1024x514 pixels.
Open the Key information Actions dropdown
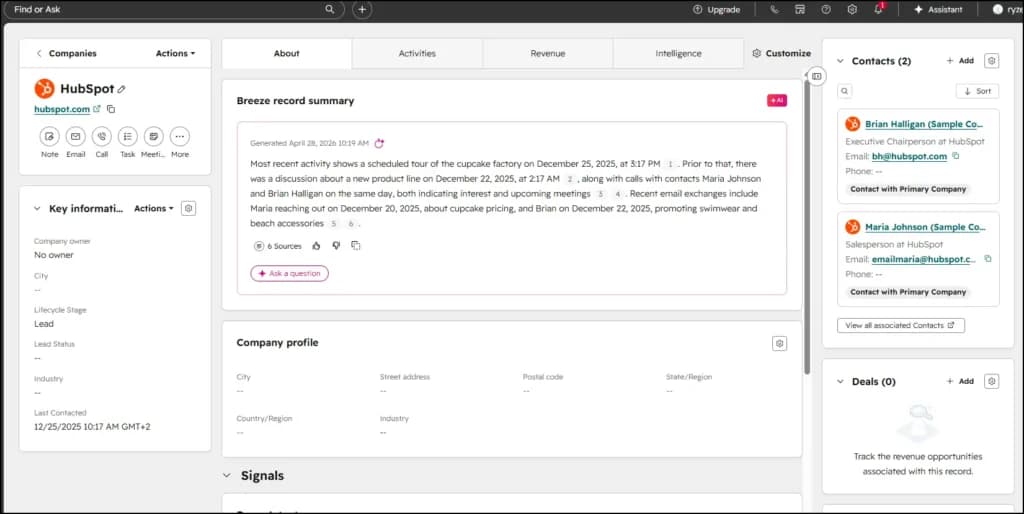[153, 208]
